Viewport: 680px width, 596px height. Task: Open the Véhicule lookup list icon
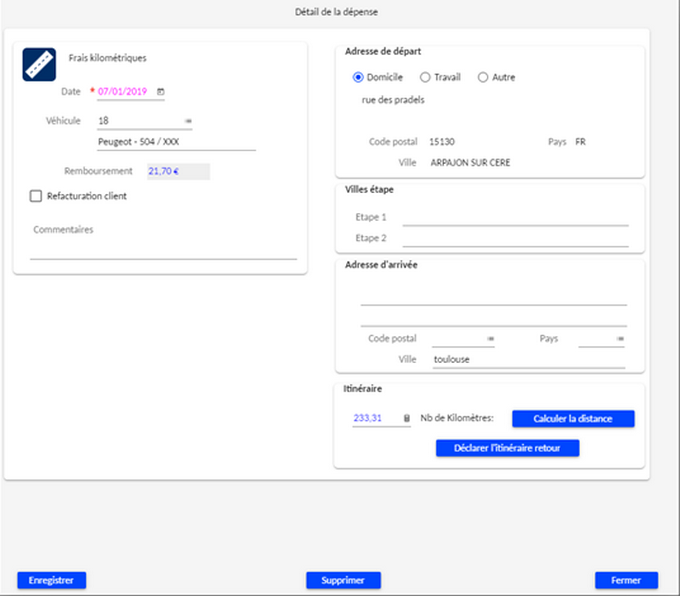click(188, 121)
